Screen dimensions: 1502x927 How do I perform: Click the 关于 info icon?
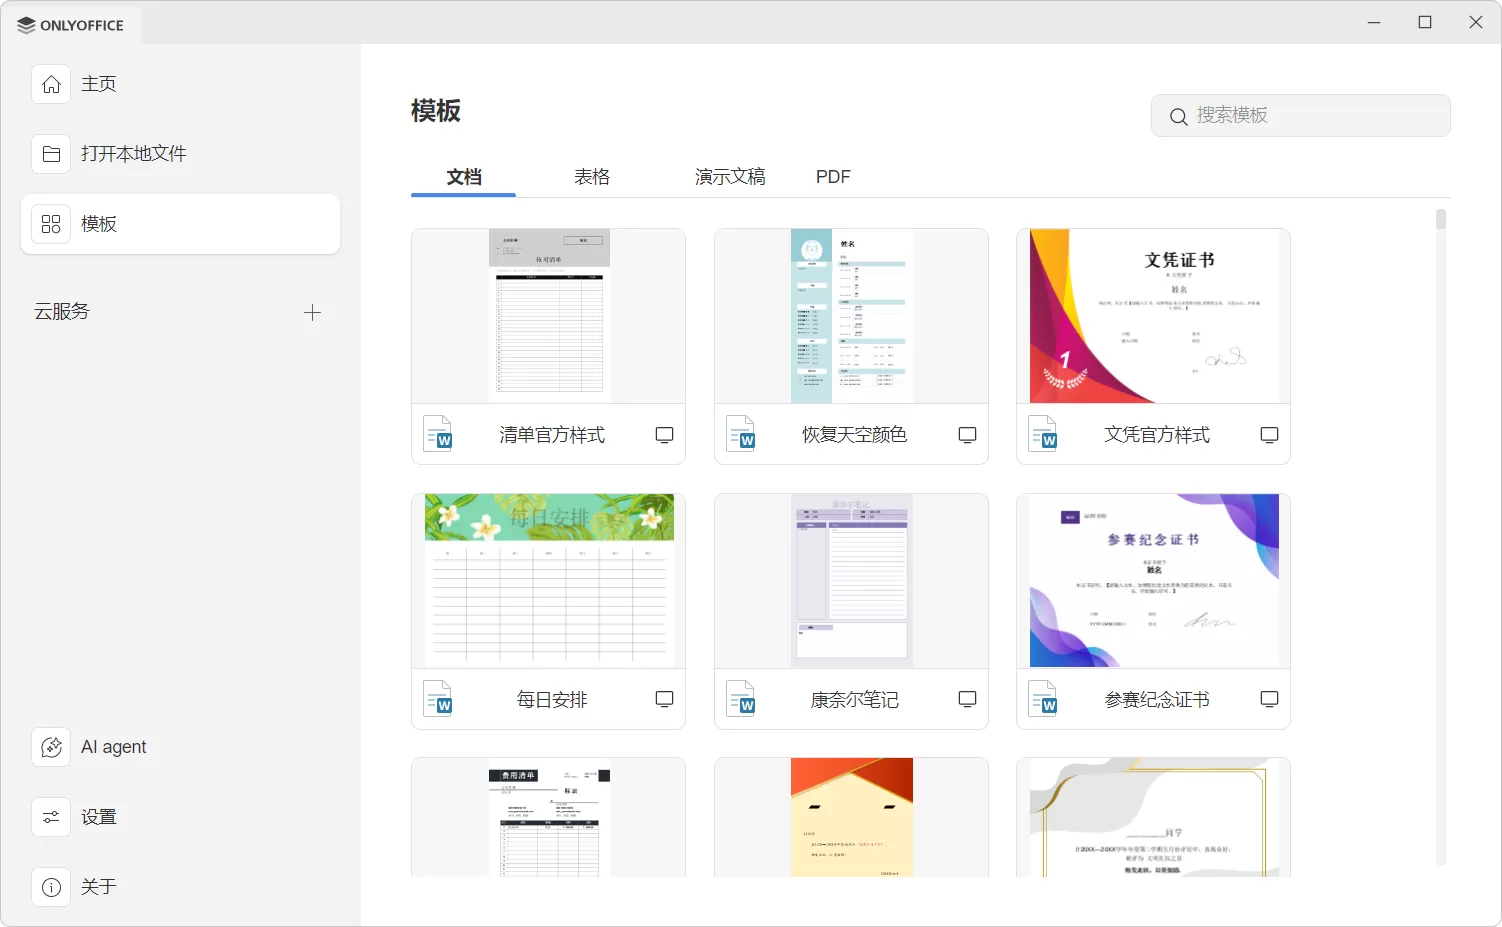point(51,887)
